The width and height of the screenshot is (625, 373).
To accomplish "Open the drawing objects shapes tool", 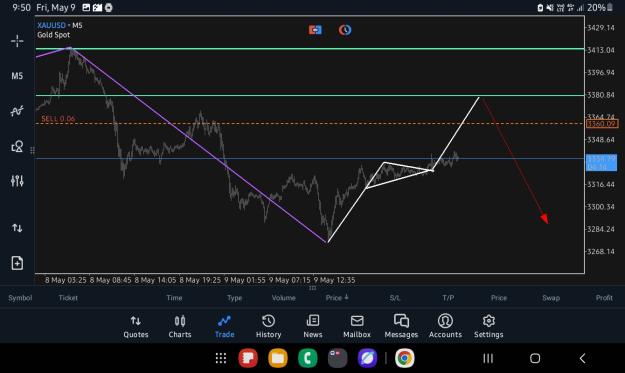I will 17,146.
